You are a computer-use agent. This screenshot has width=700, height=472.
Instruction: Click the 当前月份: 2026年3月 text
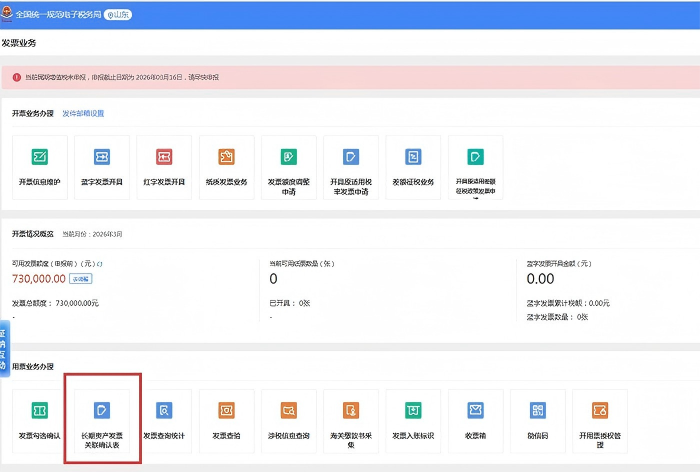(92, 234)
